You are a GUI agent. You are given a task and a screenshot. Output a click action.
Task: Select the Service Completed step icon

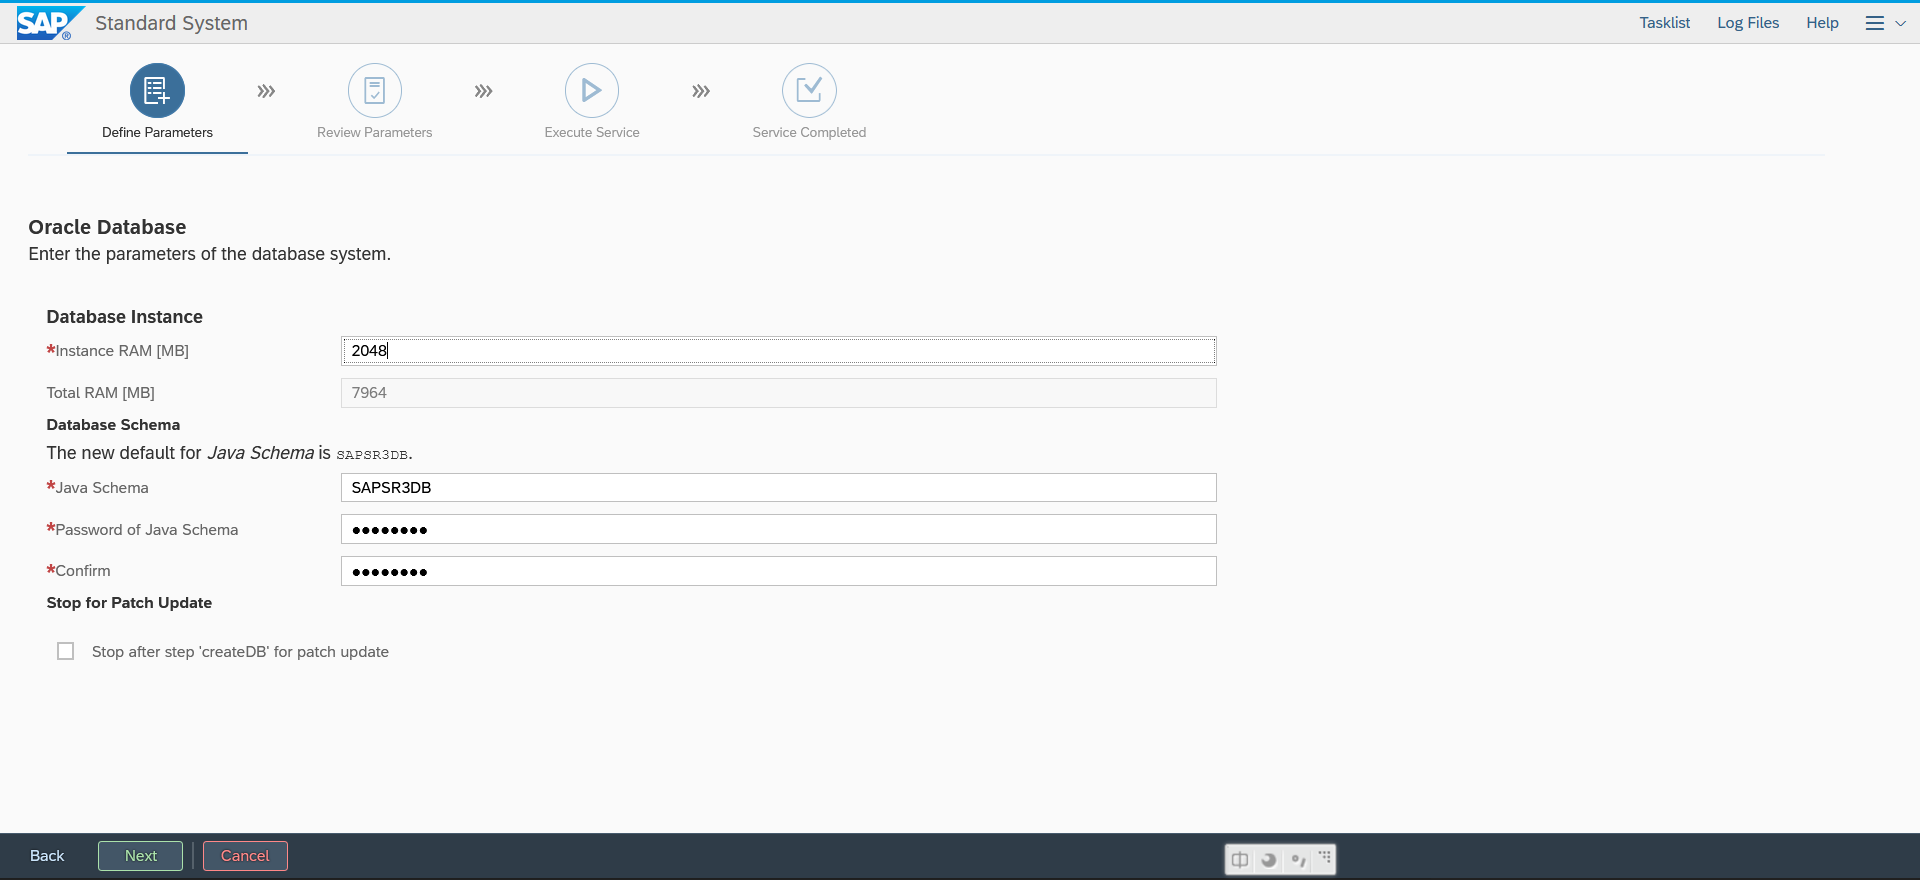click(x=809, y=91)
